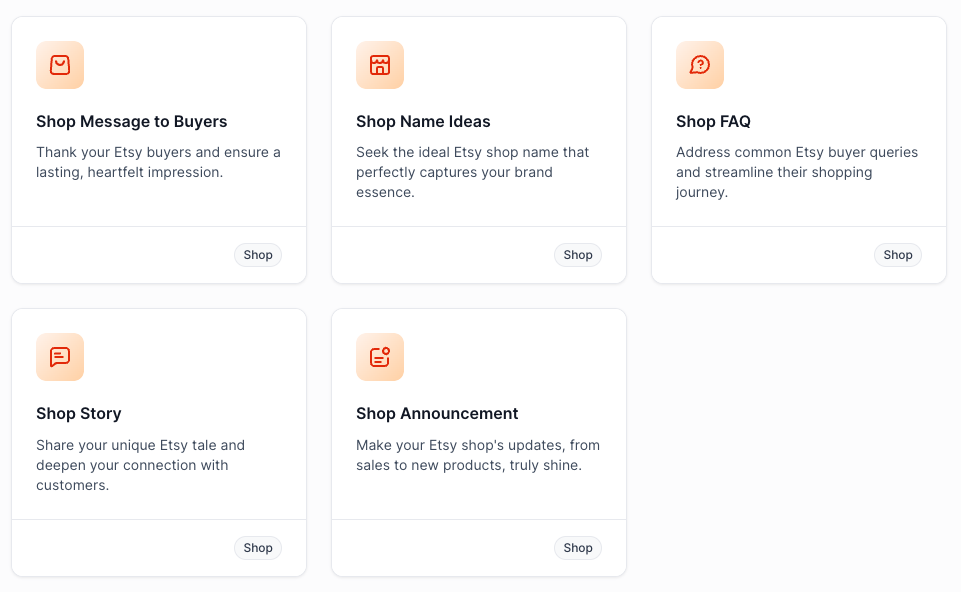This screenshot has width=961, height=592.
Task: Click Shop button under Shop FAQ
Action: tap(897, 255)
